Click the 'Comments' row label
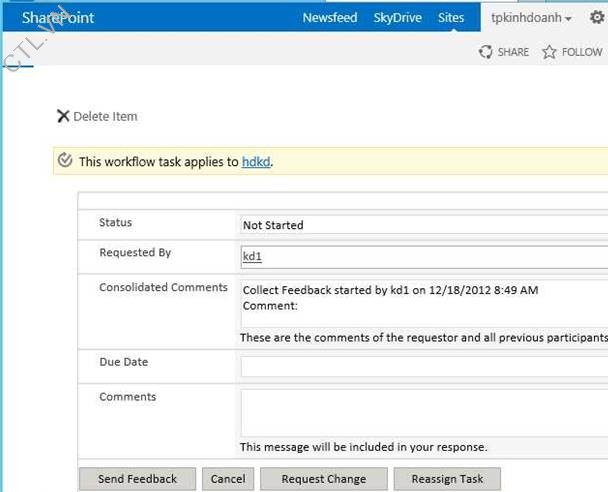 (x=128, y=397)
